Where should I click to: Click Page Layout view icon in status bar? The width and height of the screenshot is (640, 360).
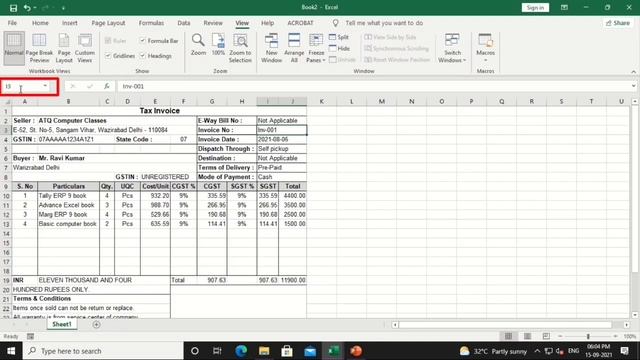point(527,336)
